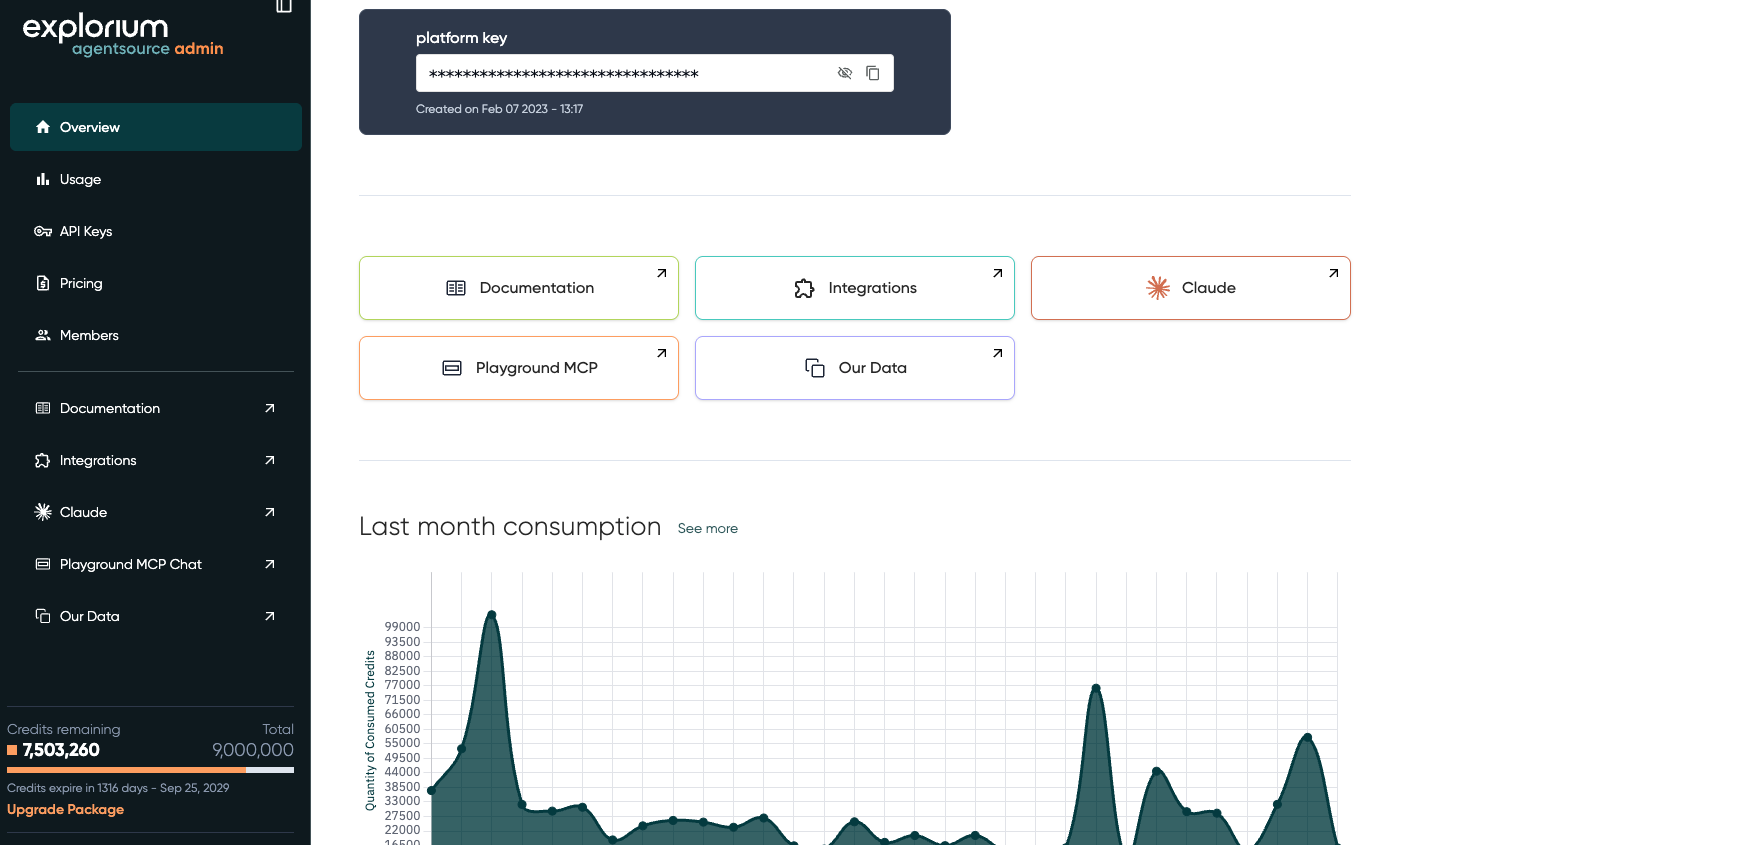Click the Overview home icon
The height and width of the screenshot is (845, 1757).
coord(43,128)
